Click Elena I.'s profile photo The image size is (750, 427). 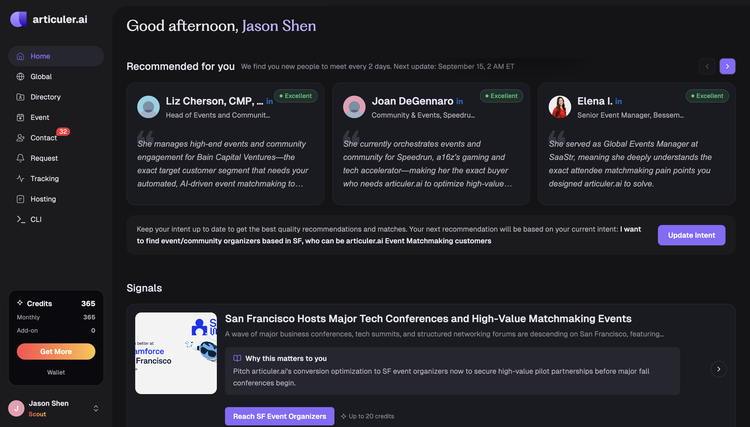(560, 107)
